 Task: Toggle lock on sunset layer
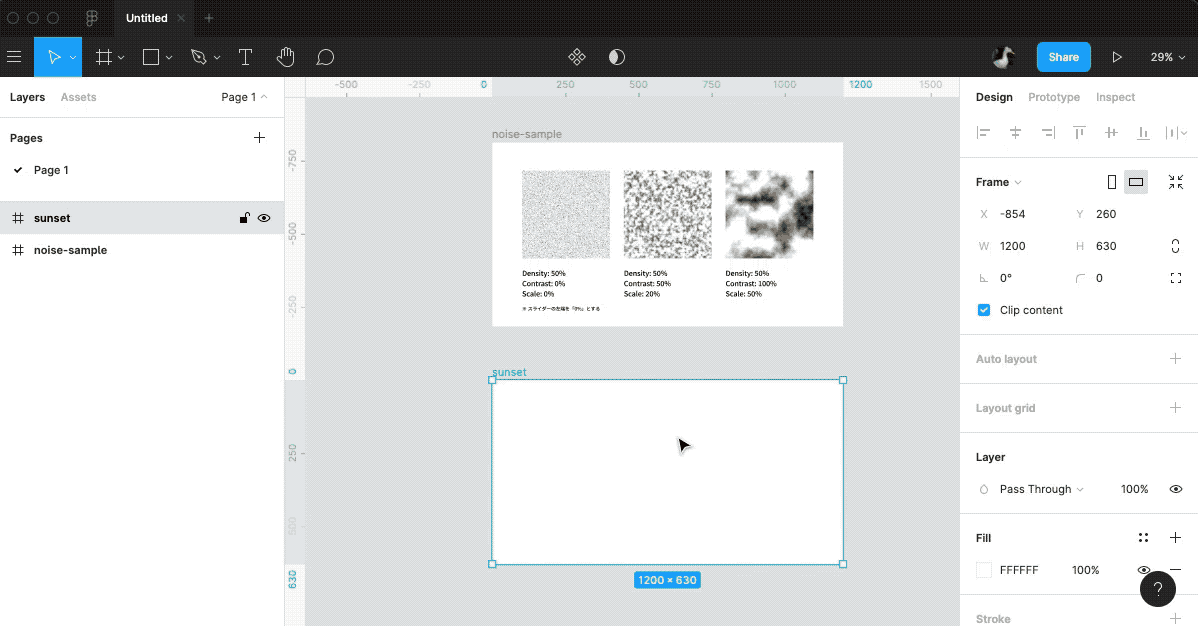[244, 218]
